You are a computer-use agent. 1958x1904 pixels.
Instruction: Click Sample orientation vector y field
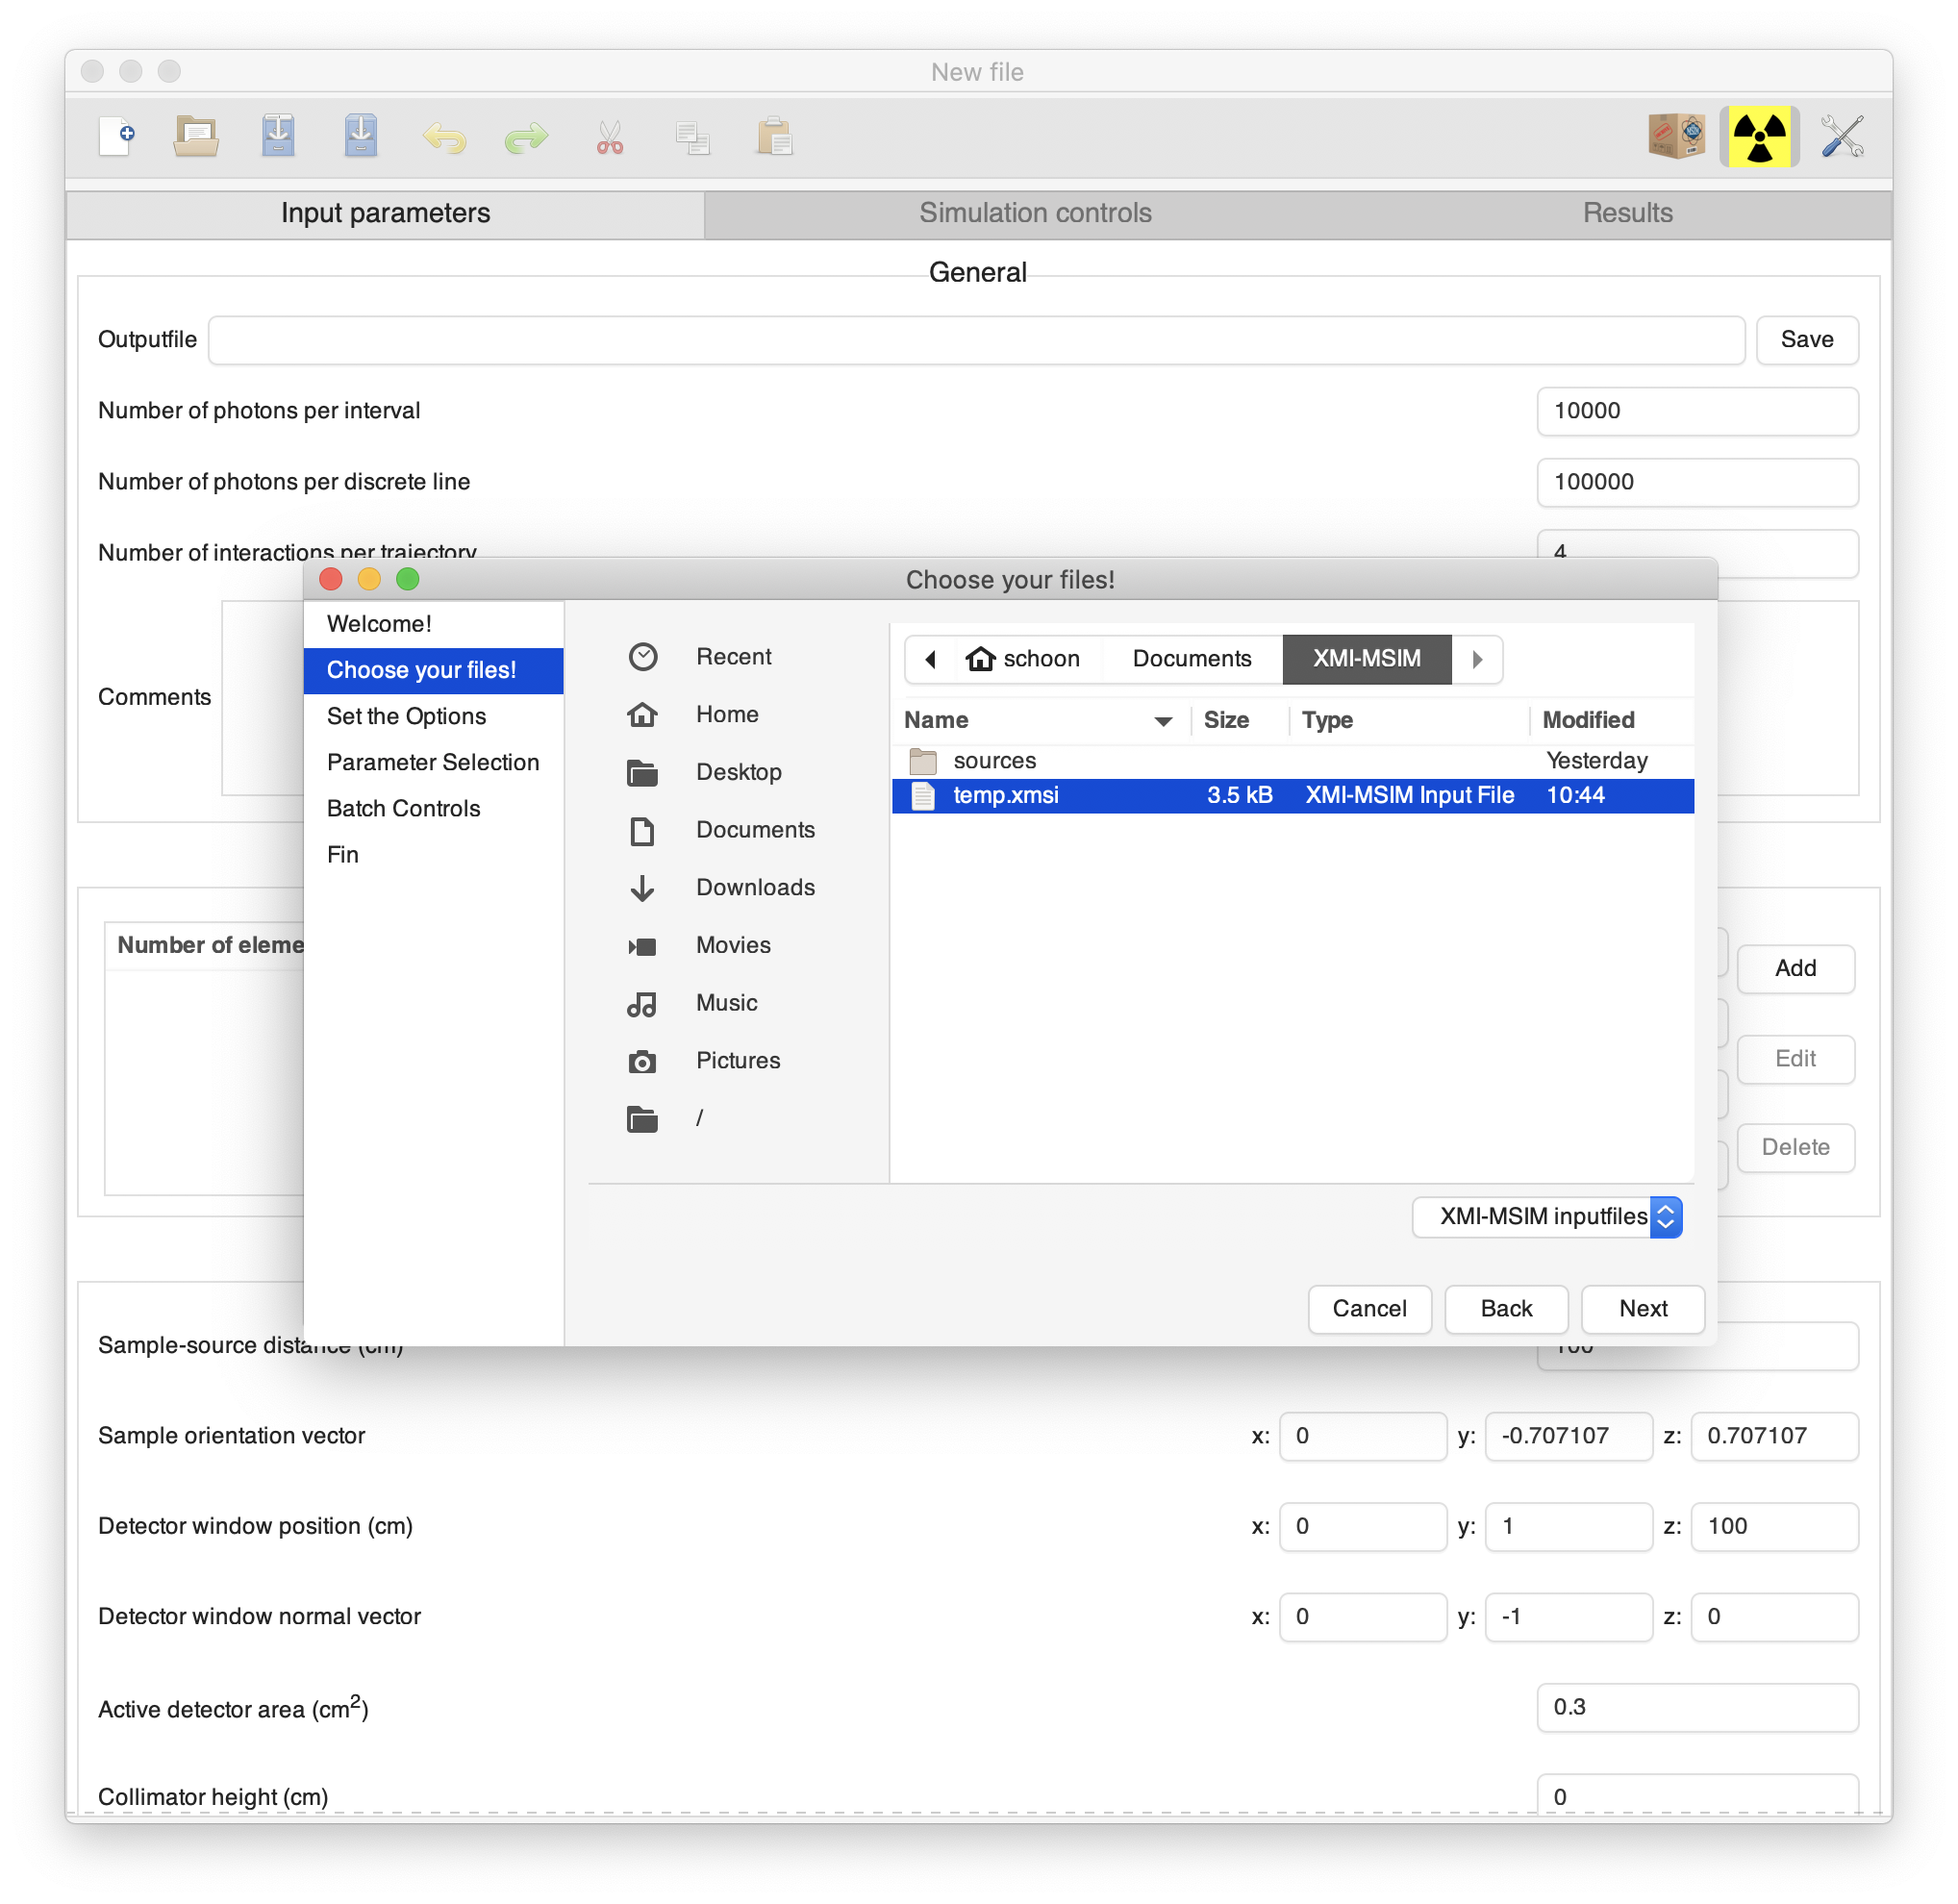pyautogui.click(x=1568, y=1436)
